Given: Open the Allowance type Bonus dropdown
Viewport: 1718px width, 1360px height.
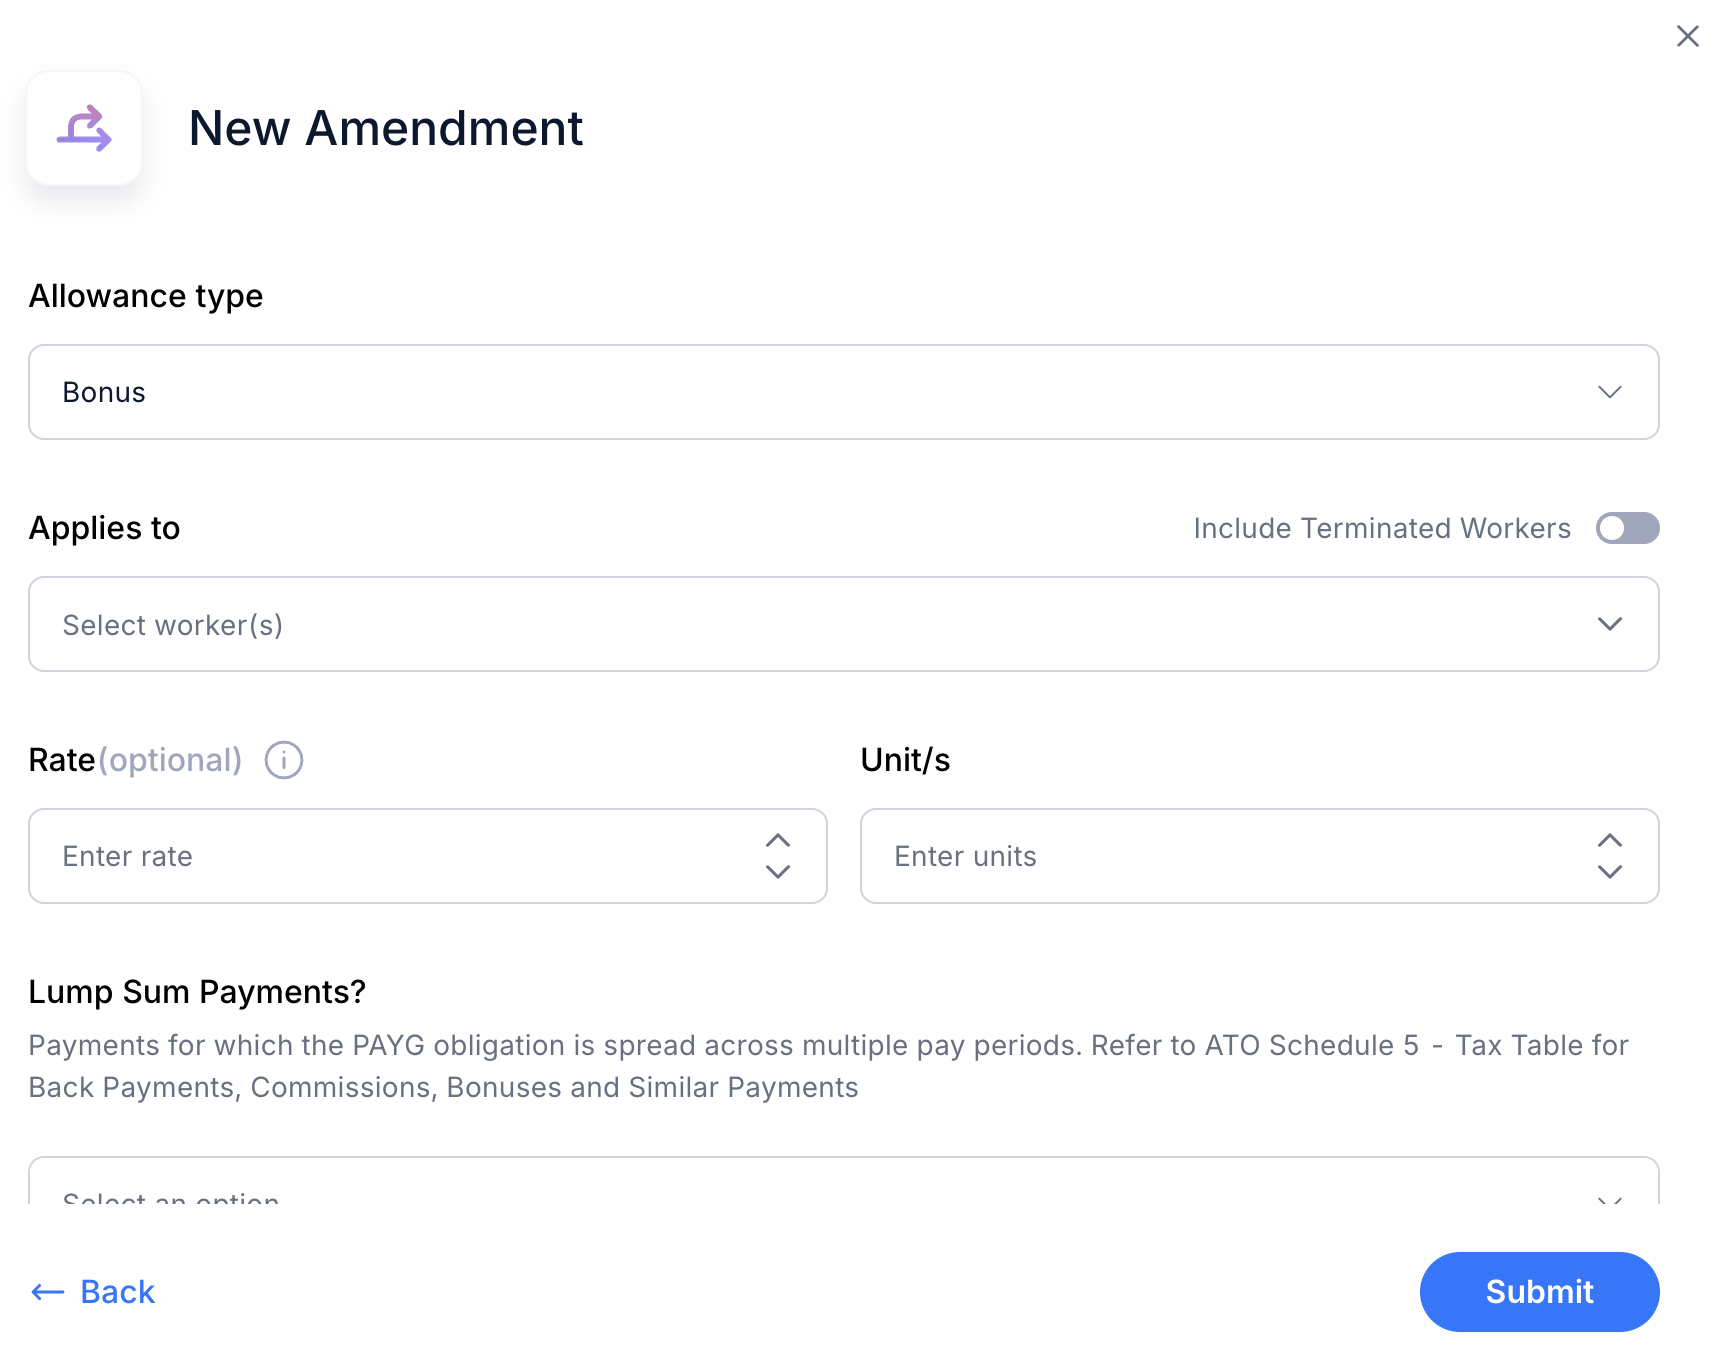Looking at the screenshot, I should pyautogui.click(x=844, y=392).
